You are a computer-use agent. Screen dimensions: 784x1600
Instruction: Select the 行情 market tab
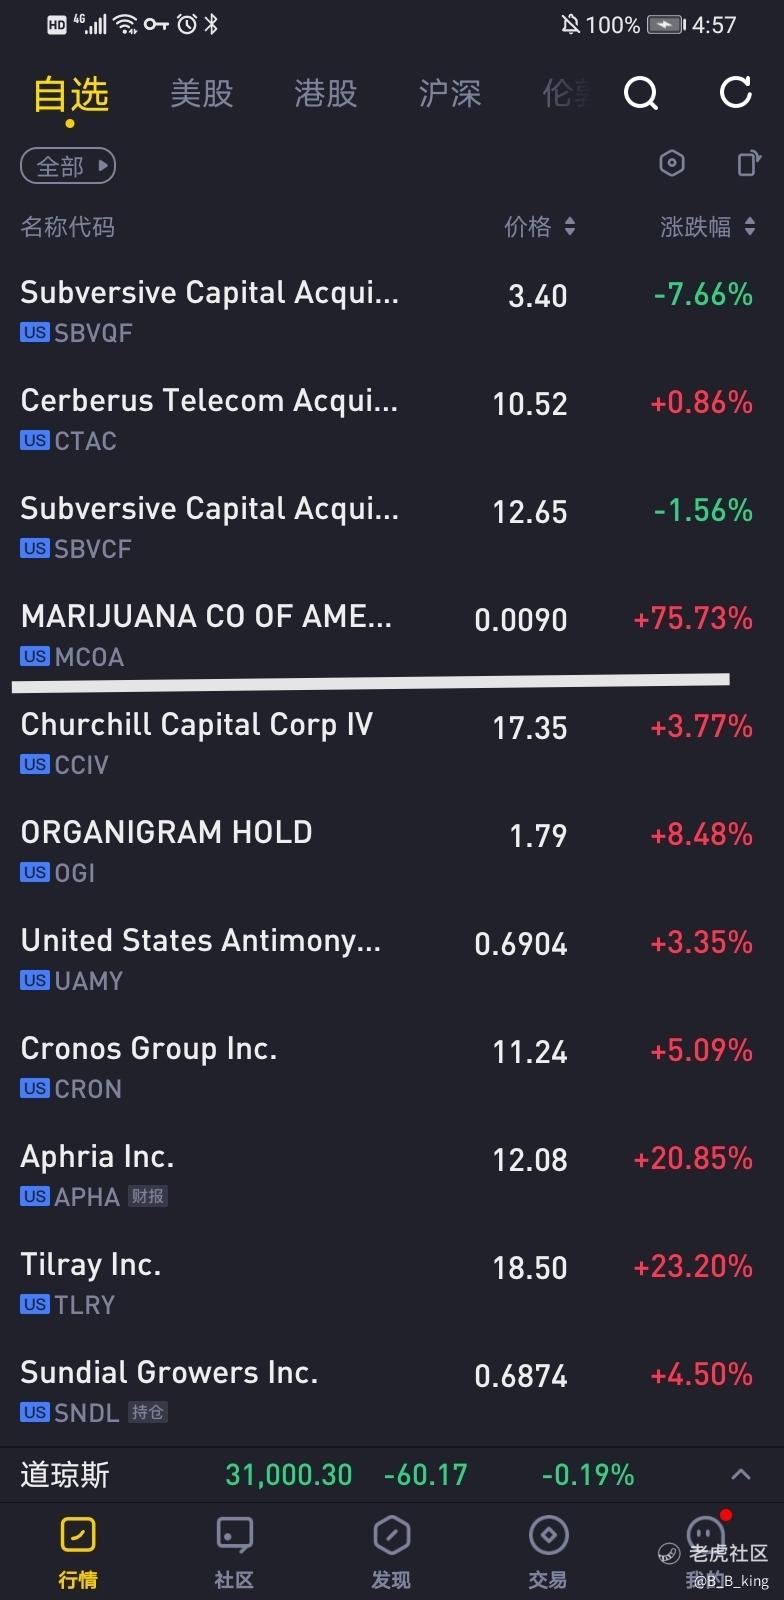pos(78,1550)
